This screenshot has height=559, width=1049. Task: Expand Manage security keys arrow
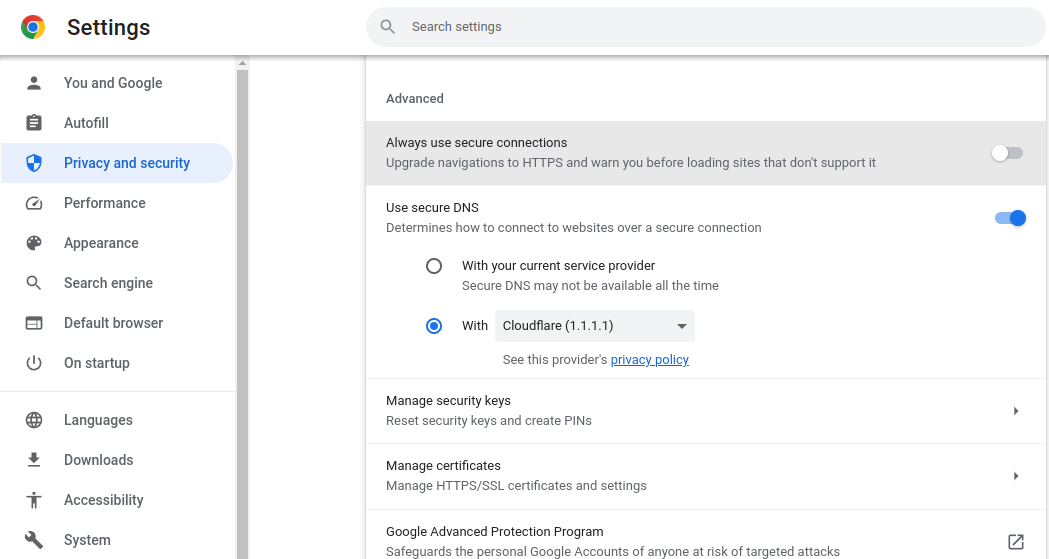1016,411
